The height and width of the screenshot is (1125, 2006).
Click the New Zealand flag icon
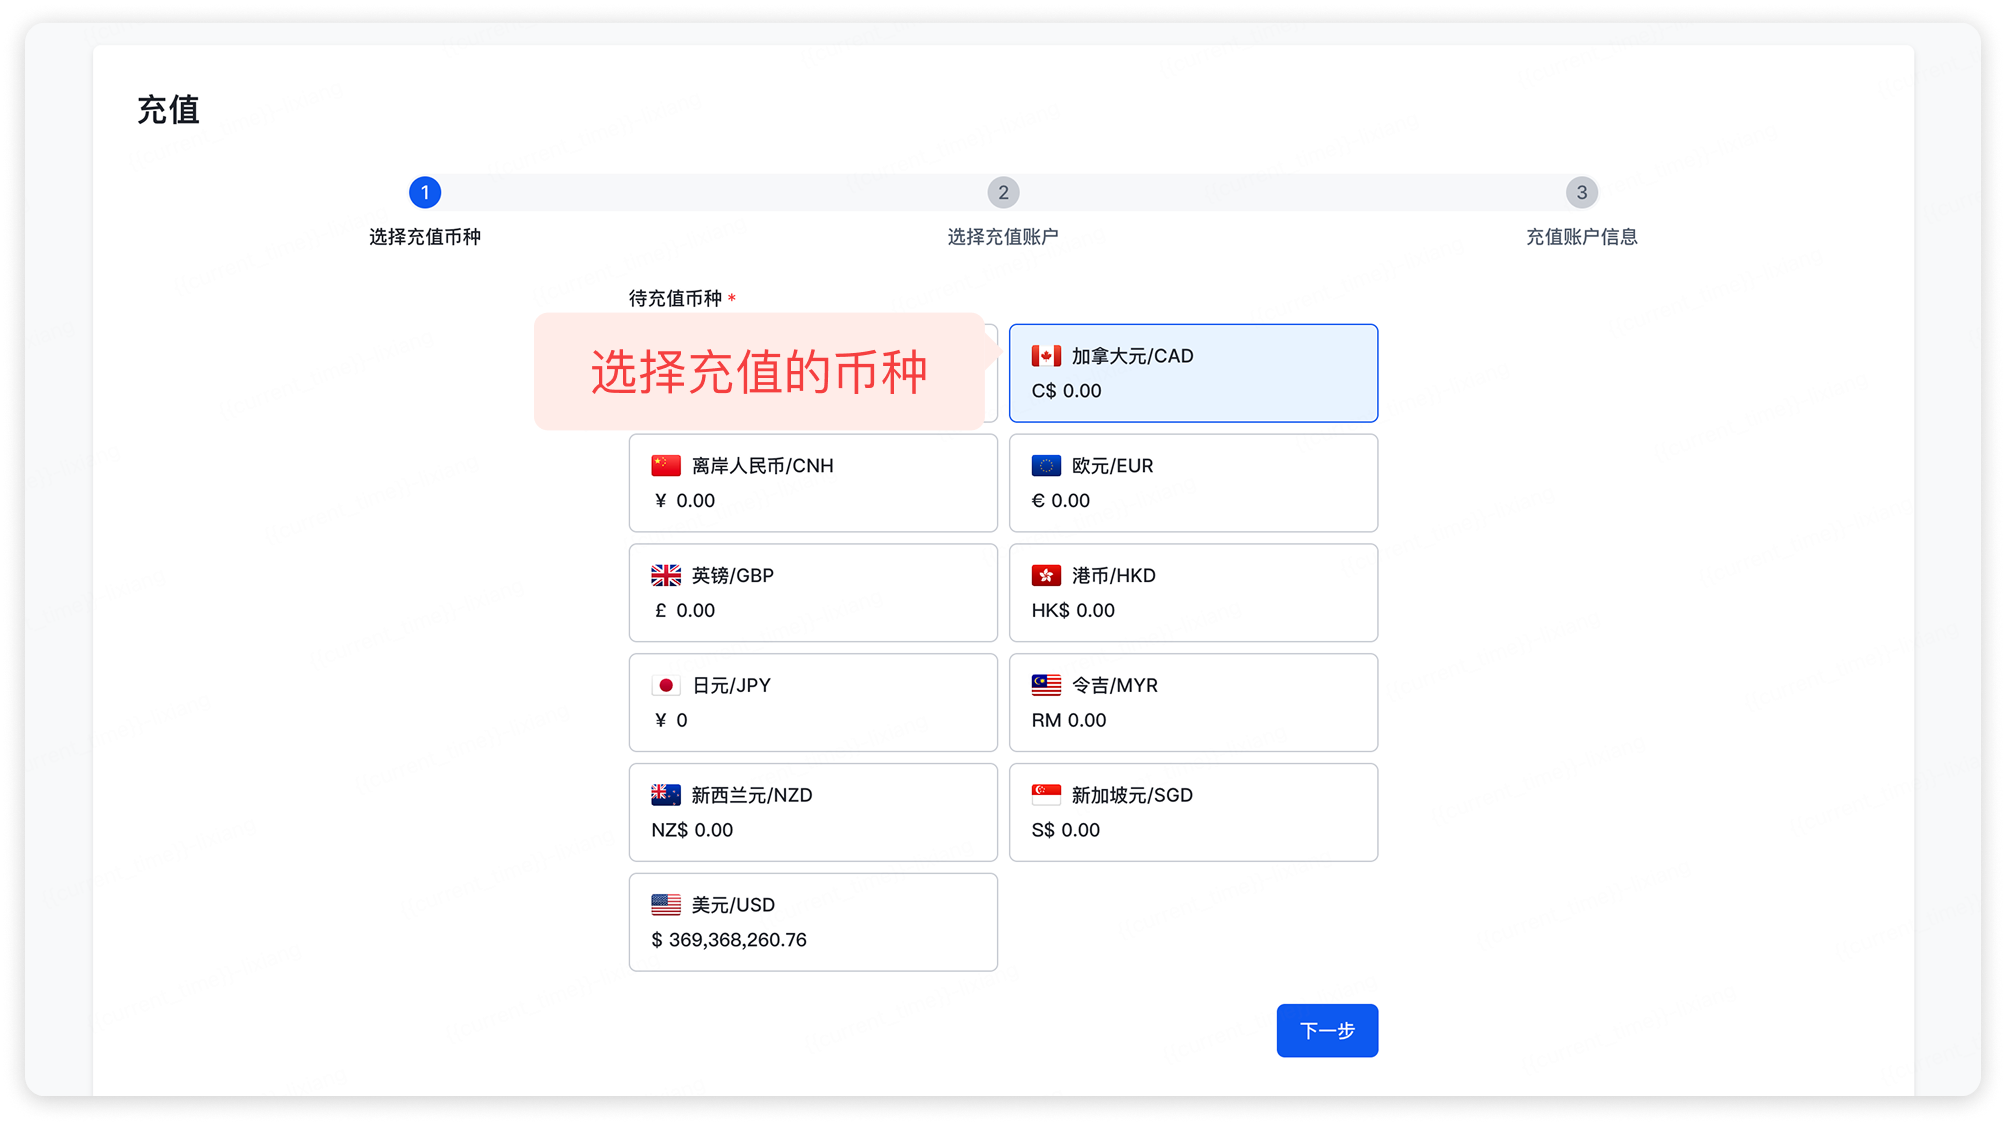click(666, 795)
